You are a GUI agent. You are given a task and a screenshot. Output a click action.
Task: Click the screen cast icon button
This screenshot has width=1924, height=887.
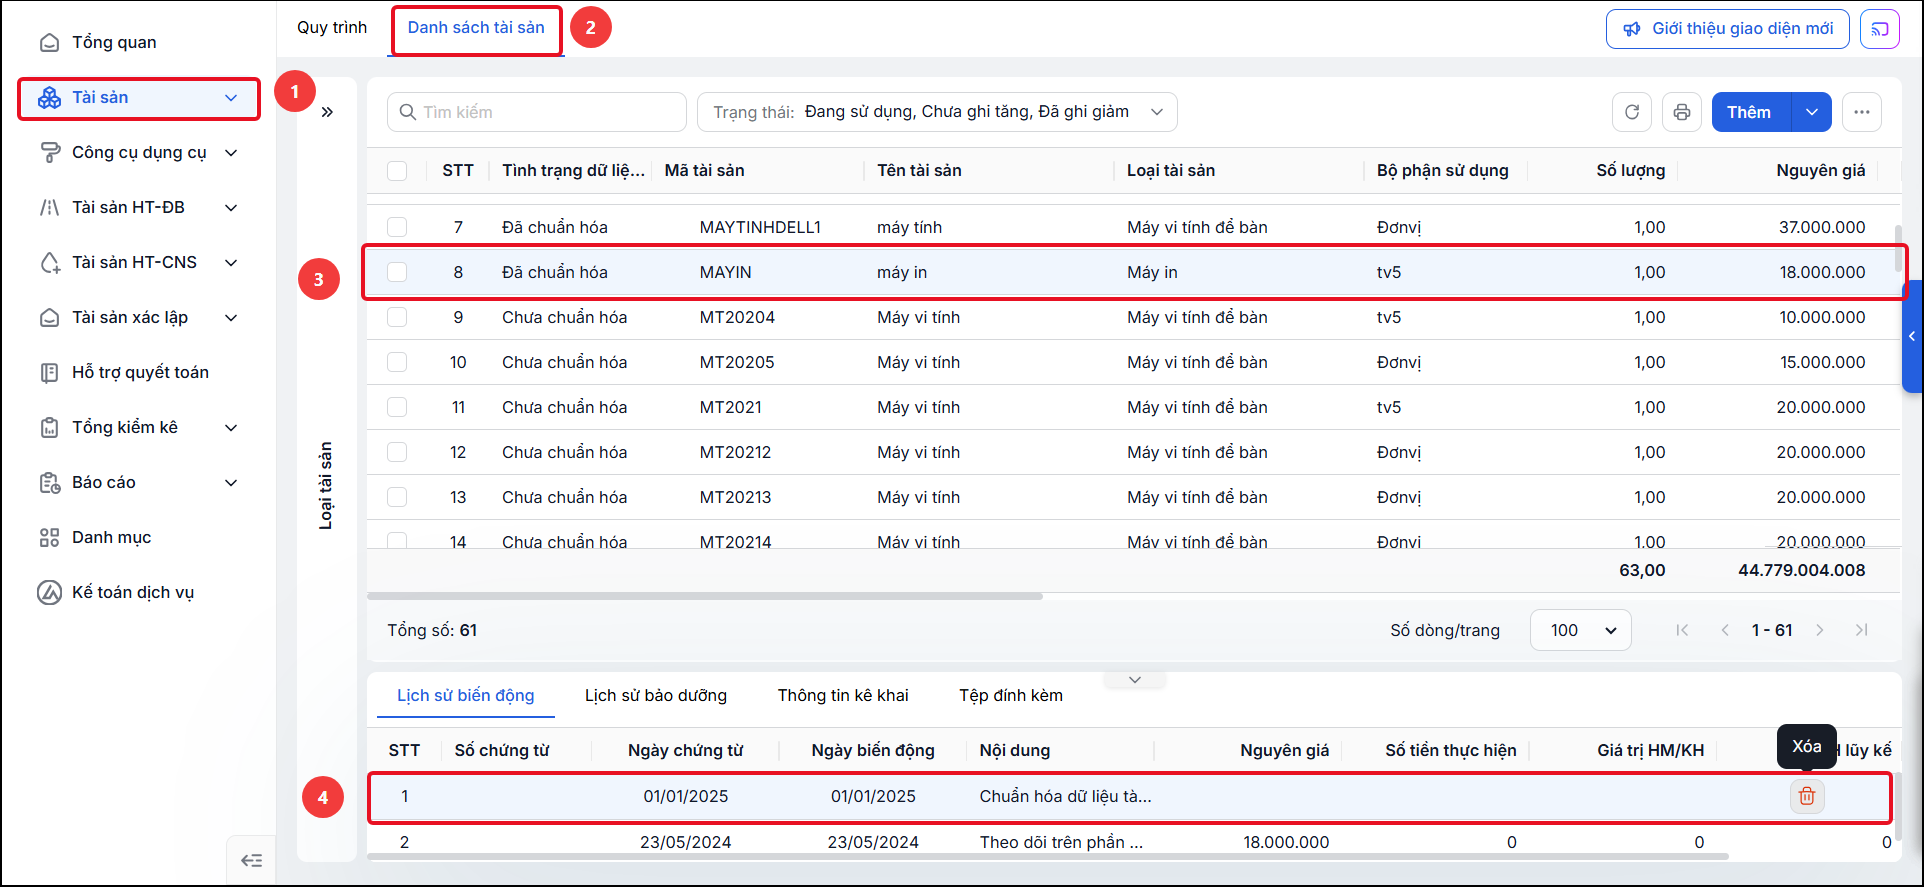(x=1880, y=29)
